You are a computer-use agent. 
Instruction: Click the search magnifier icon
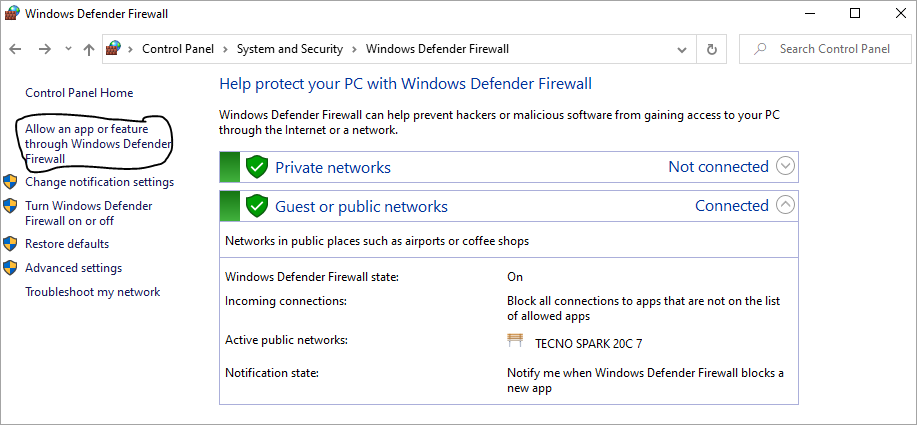pos(760,49)
